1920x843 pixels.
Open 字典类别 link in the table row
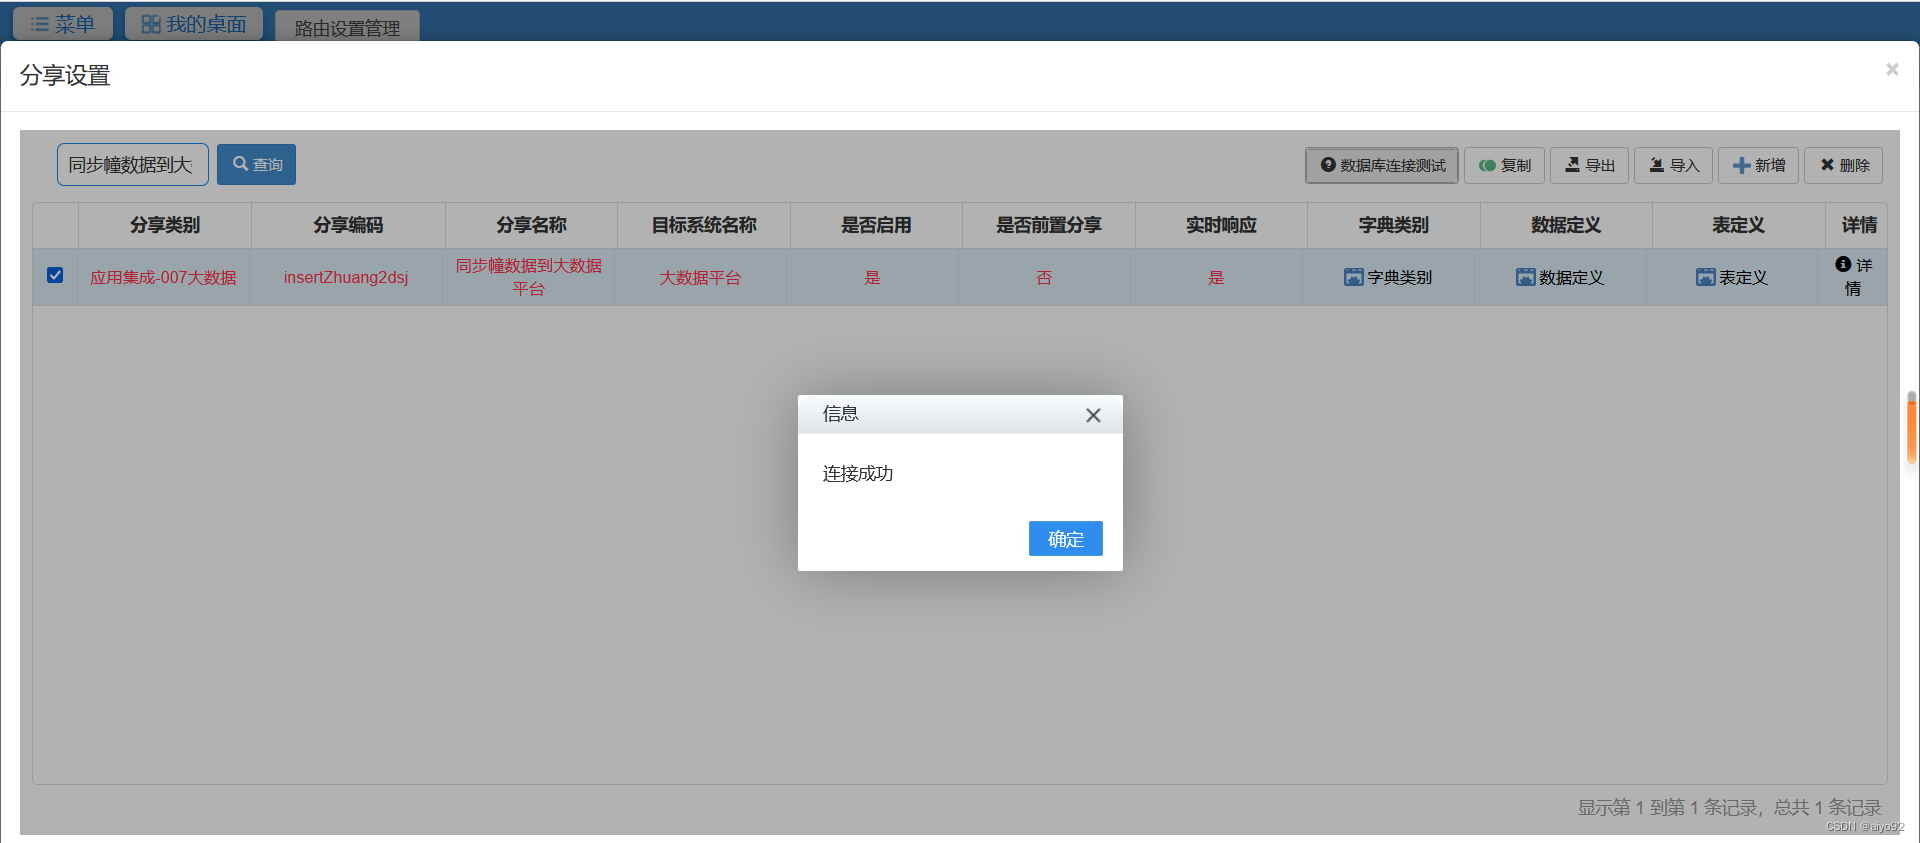pyautogui.click(x=1388, y=277)
